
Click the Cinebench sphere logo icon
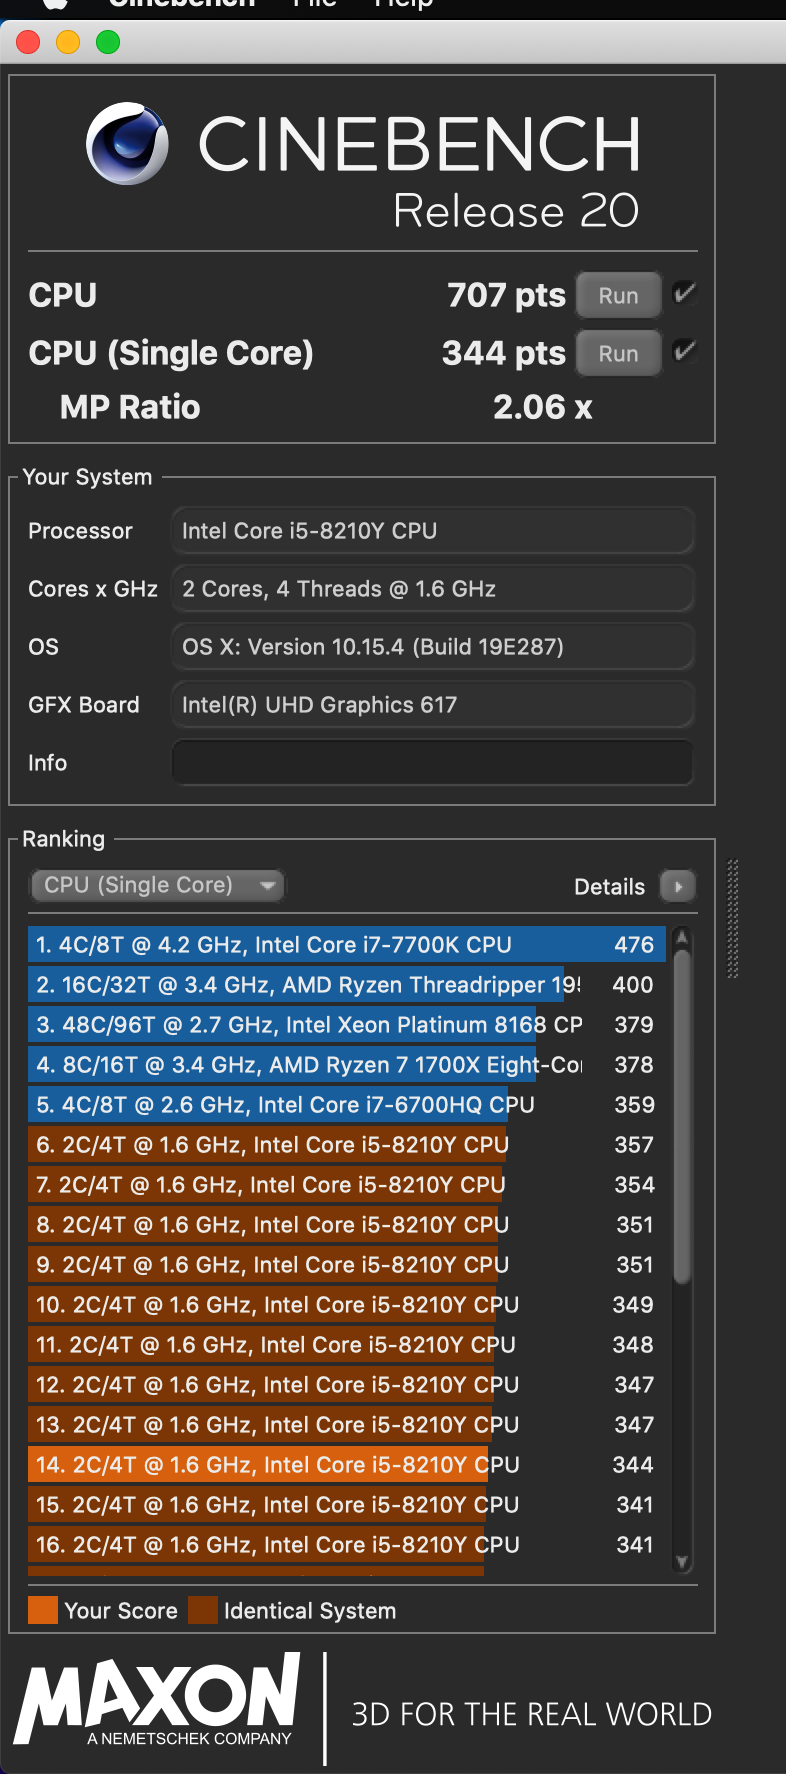pos(127,144)
